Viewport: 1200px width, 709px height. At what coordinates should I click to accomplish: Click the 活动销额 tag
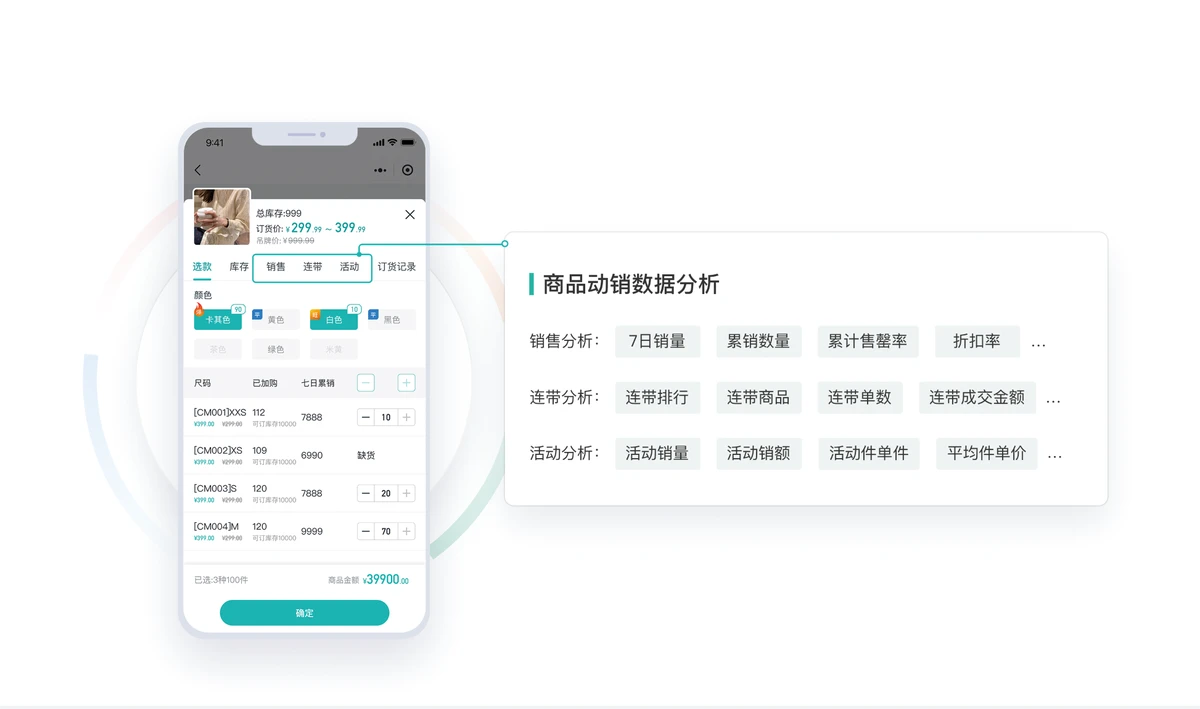(x=758, y=454)
